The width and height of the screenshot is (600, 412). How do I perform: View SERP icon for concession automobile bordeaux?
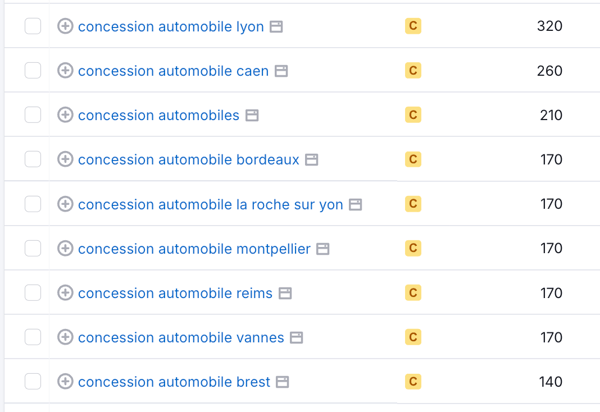pyautogui.click(x=312, y=160)
